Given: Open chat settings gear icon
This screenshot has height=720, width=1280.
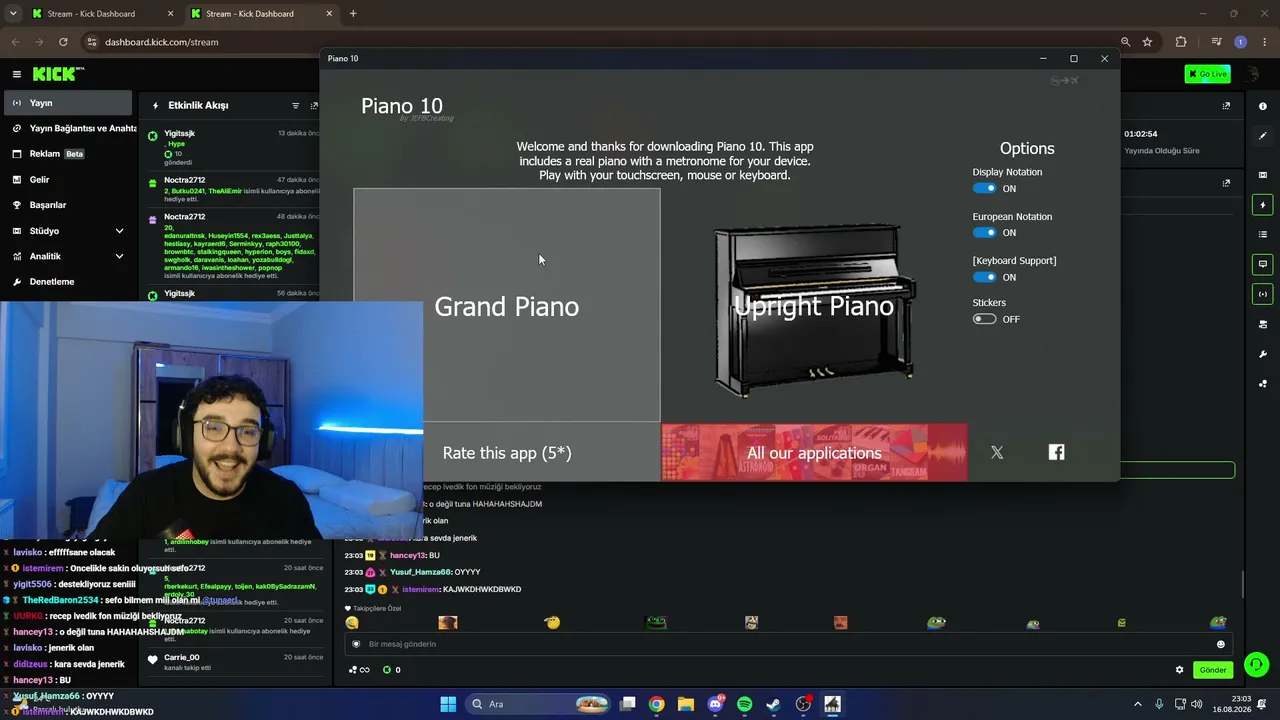Looking at the screenshot, I should pyautogui.click(x=1179, y=670).
